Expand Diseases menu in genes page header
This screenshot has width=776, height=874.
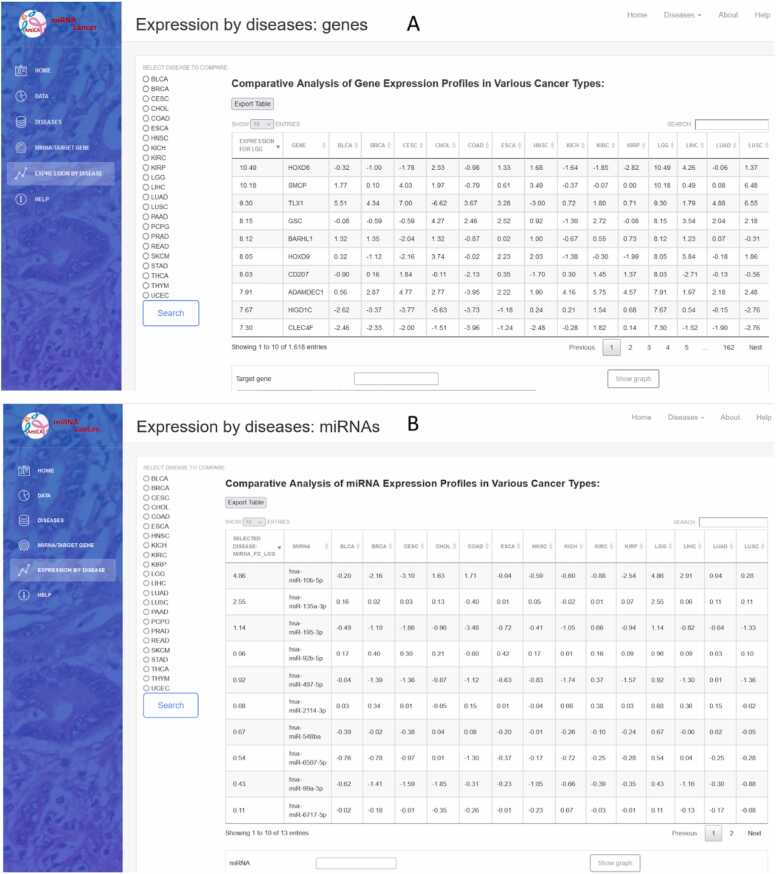[x=684, y=15]
